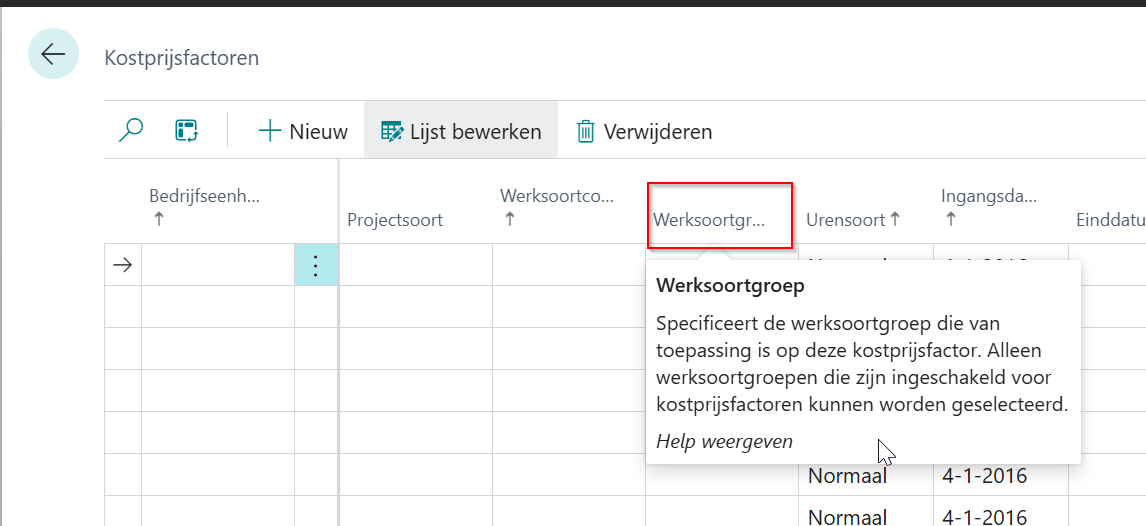Image resolution: width=1146 pixels, height=526 pixels.
Task: Click the Lijst bewerken table-edit icon
Action: point(392,131)
